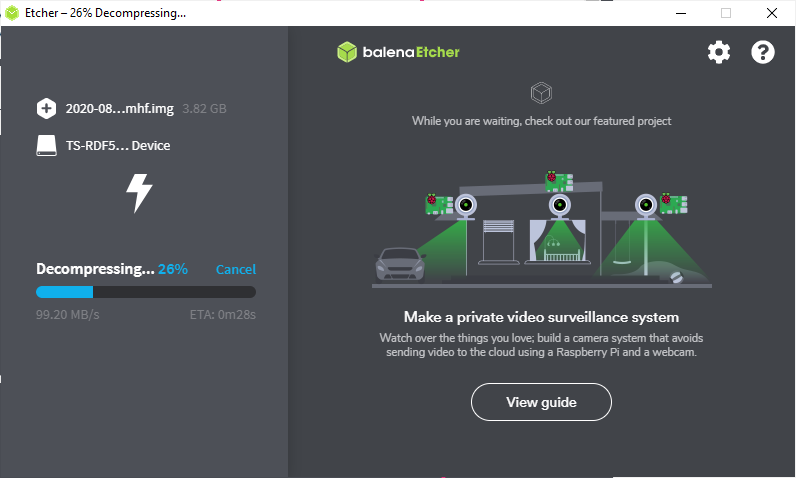The width and height of the screenshot is (796, 478).
Task: Click the lightning bolt flash icon
Action: pos(139,193)
